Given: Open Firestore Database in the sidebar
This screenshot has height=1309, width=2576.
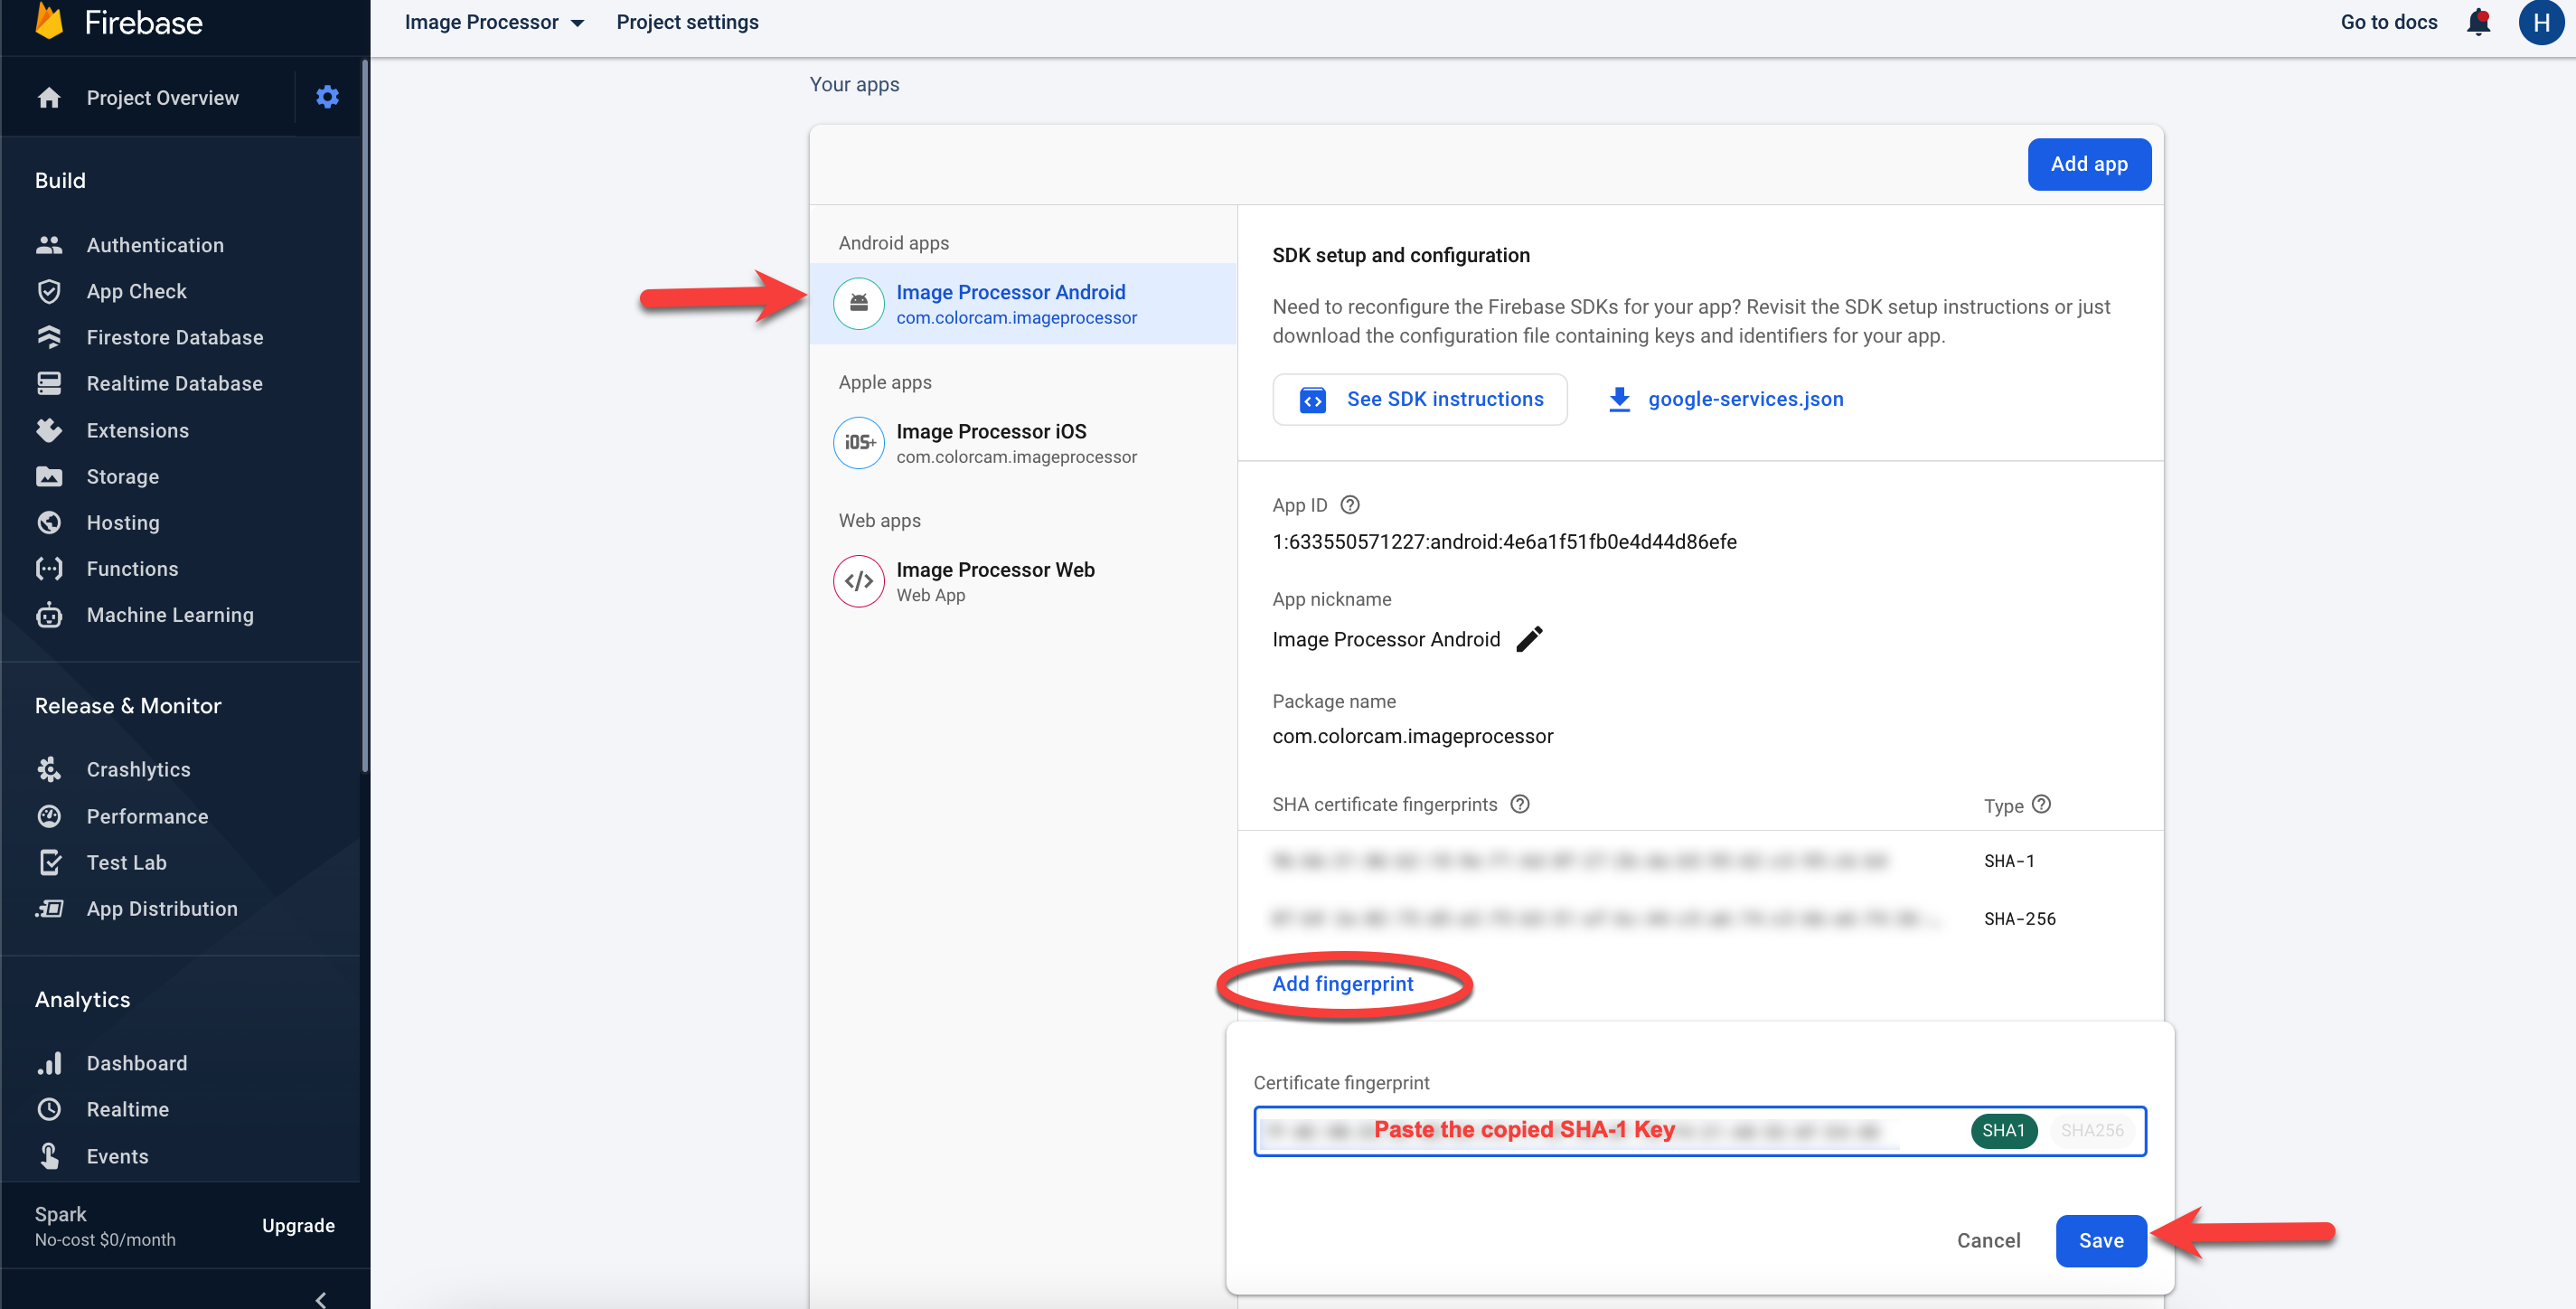Looking at the screenshot, I should (175, 337).
